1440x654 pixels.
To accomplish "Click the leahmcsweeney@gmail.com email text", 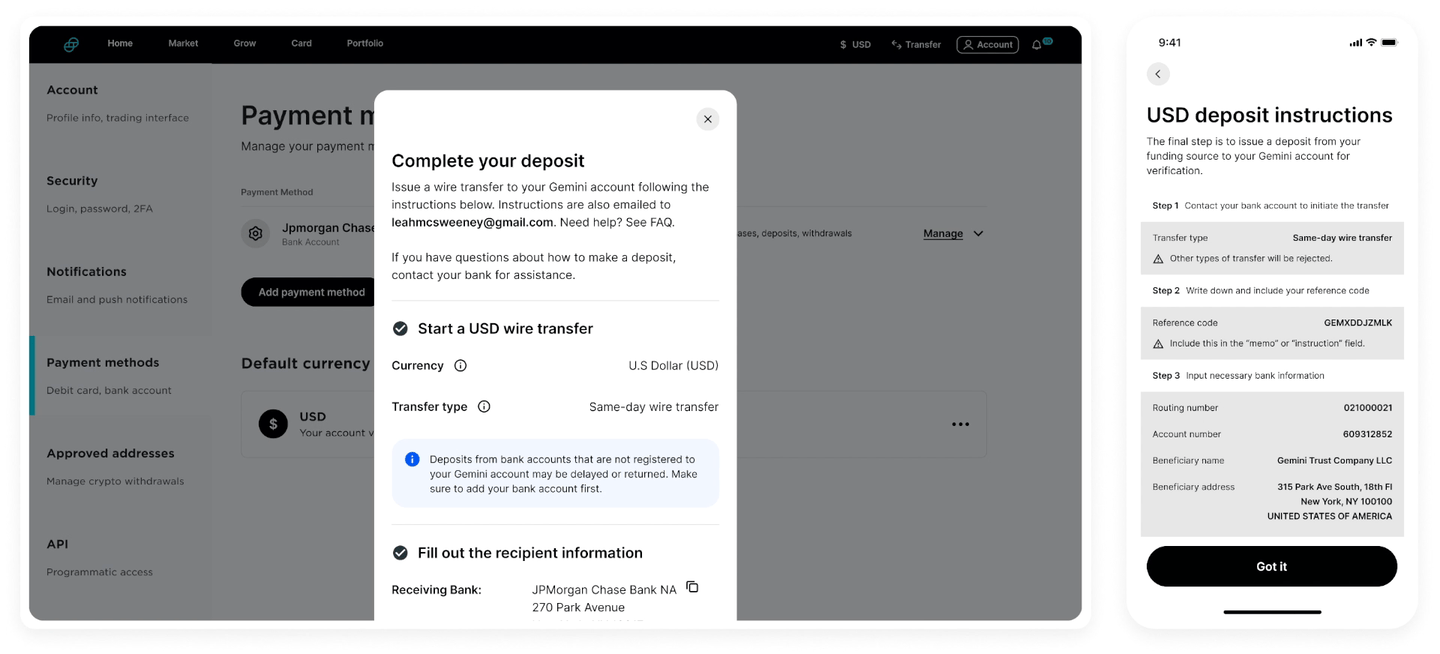I will click(472, 222).
